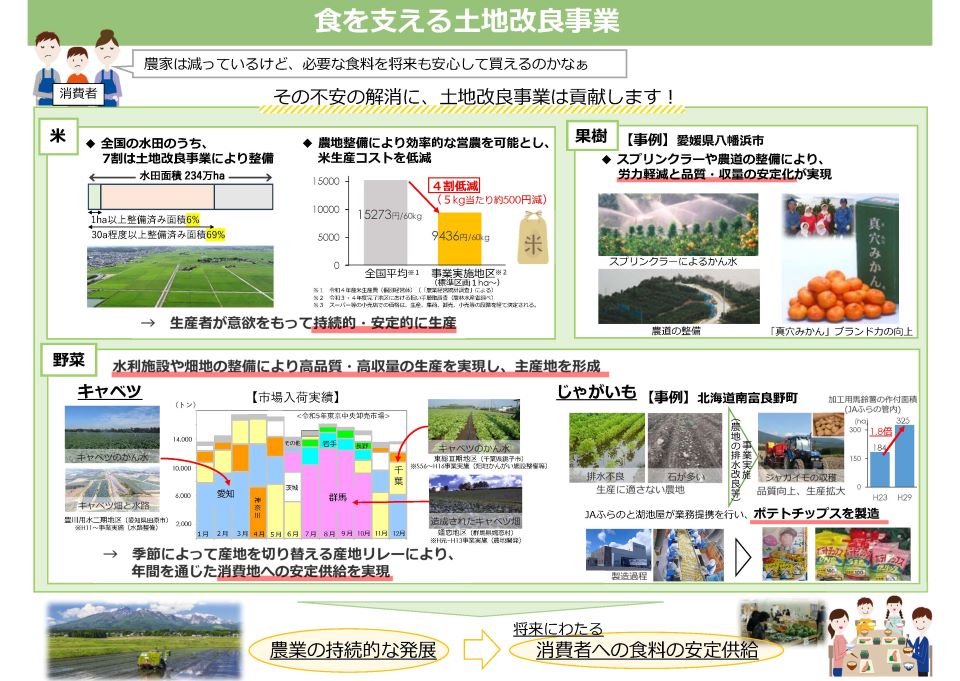
Task: Click the 消費者 label tag
Action: (78, 94)
